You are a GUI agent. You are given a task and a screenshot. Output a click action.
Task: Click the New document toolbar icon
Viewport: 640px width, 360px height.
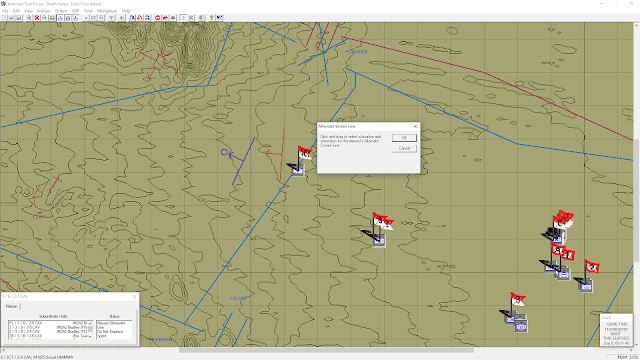coord(4,18)
